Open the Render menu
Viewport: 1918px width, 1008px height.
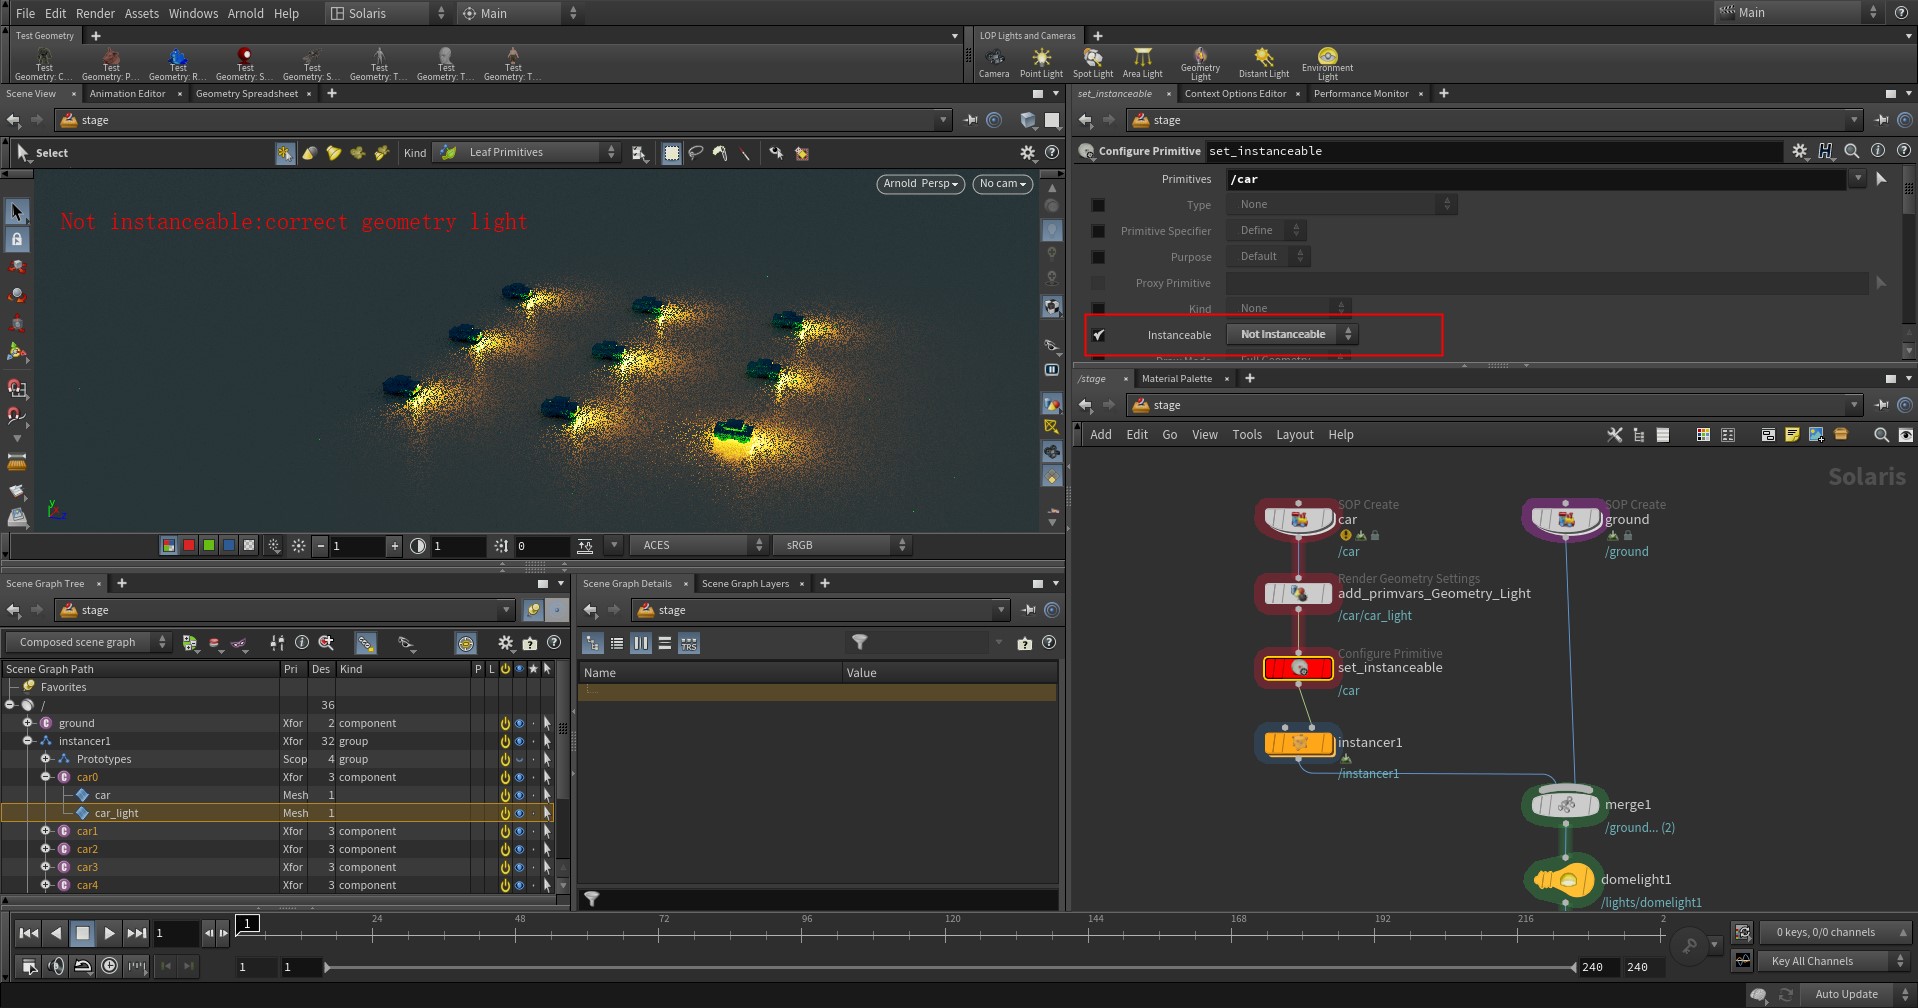95,13
